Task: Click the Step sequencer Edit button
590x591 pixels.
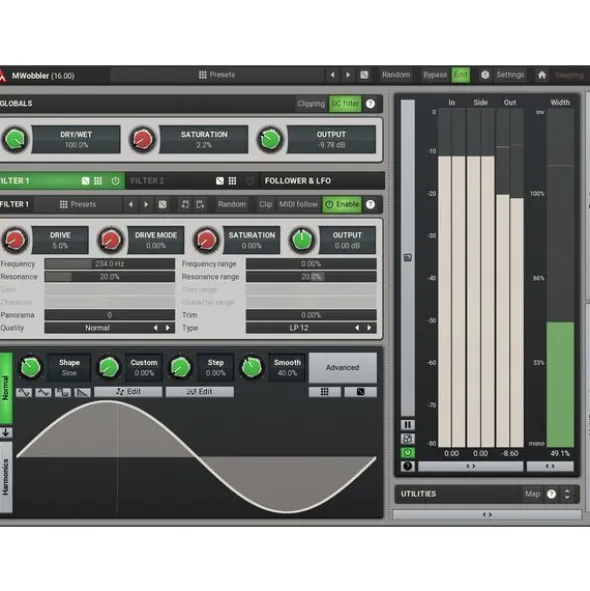Action: click(x=200, y=392)
